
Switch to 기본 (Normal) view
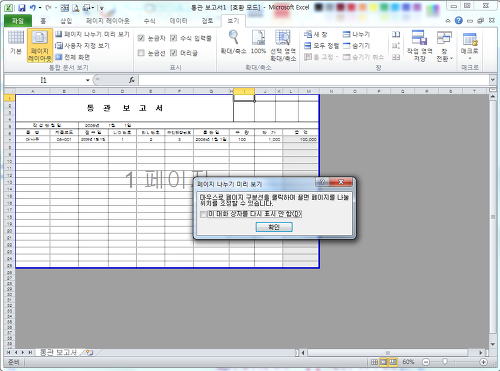16,42
